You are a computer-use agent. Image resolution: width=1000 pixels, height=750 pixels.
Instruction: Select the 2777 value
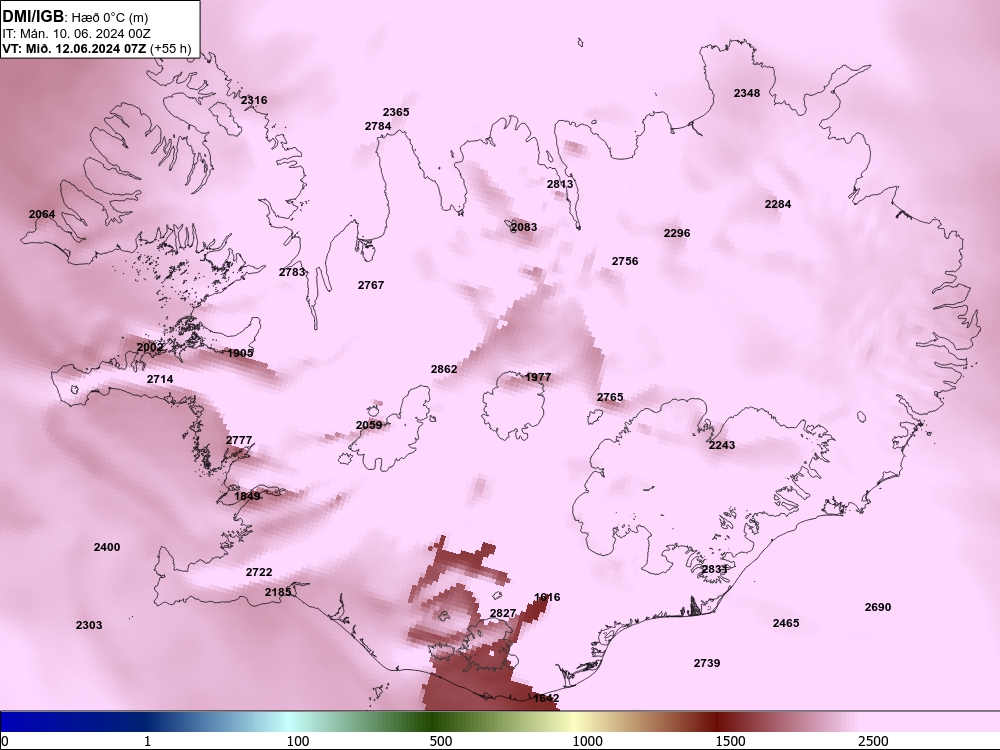239,441
